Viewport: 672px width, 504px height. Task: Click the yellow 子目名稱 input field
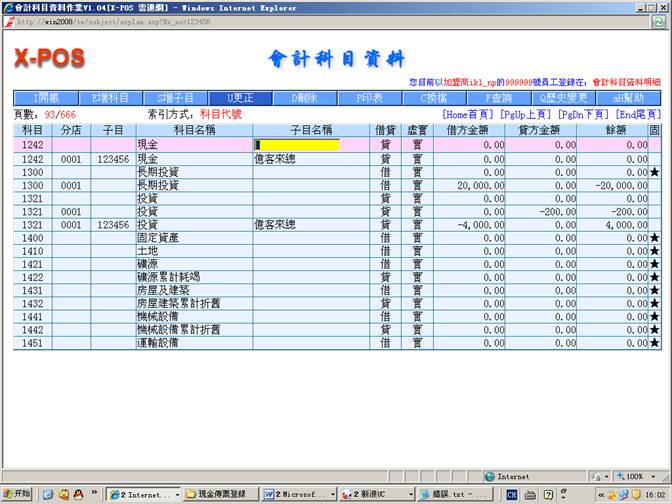297,145
